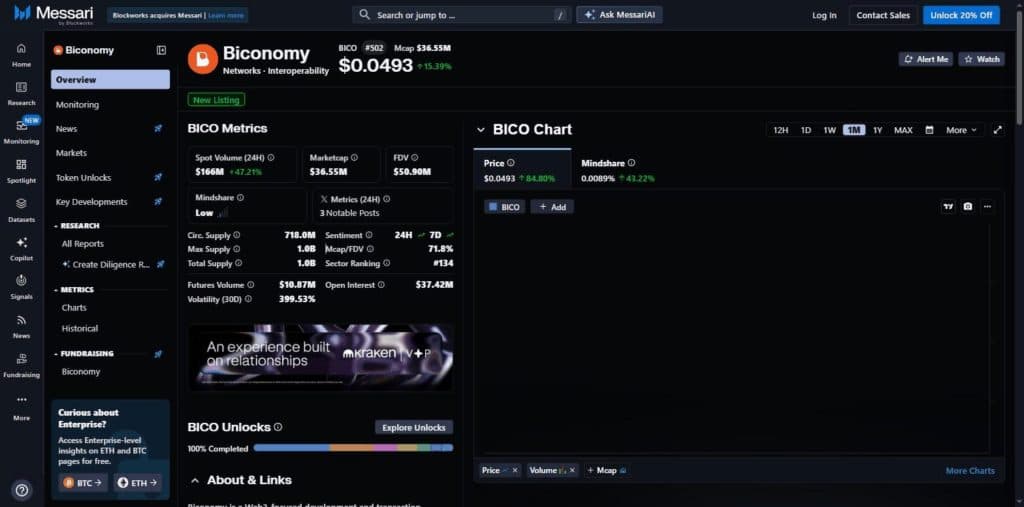Add the Mcap series to chart
Viewport: 1024px width, 507px height.
point(607,470)
